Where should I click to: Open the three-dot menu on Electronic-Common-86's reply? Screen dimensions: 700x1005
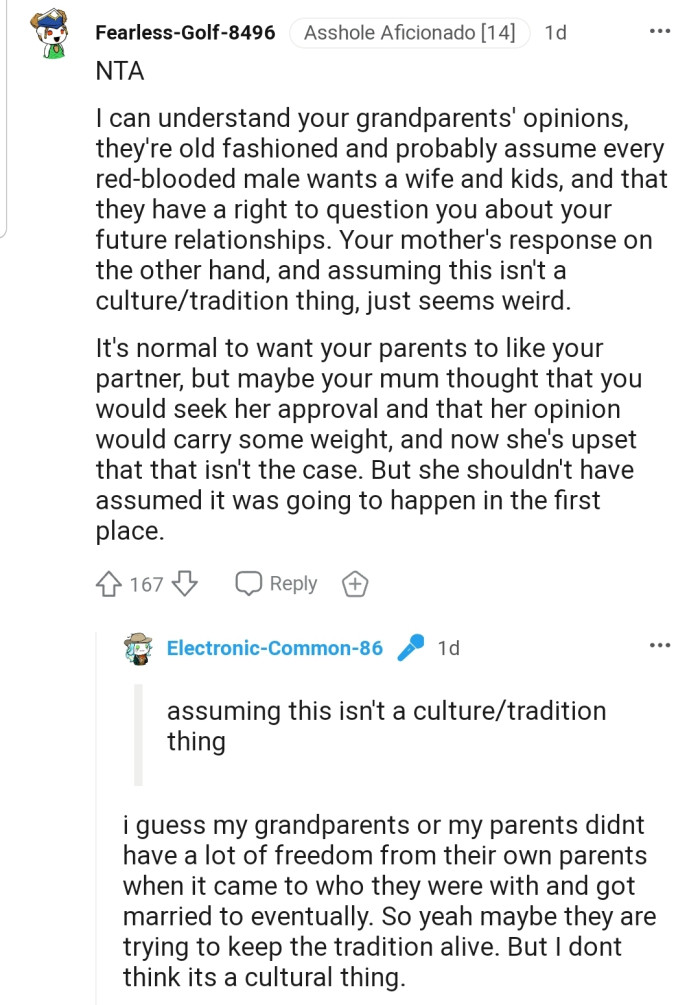tap(660, 646)
